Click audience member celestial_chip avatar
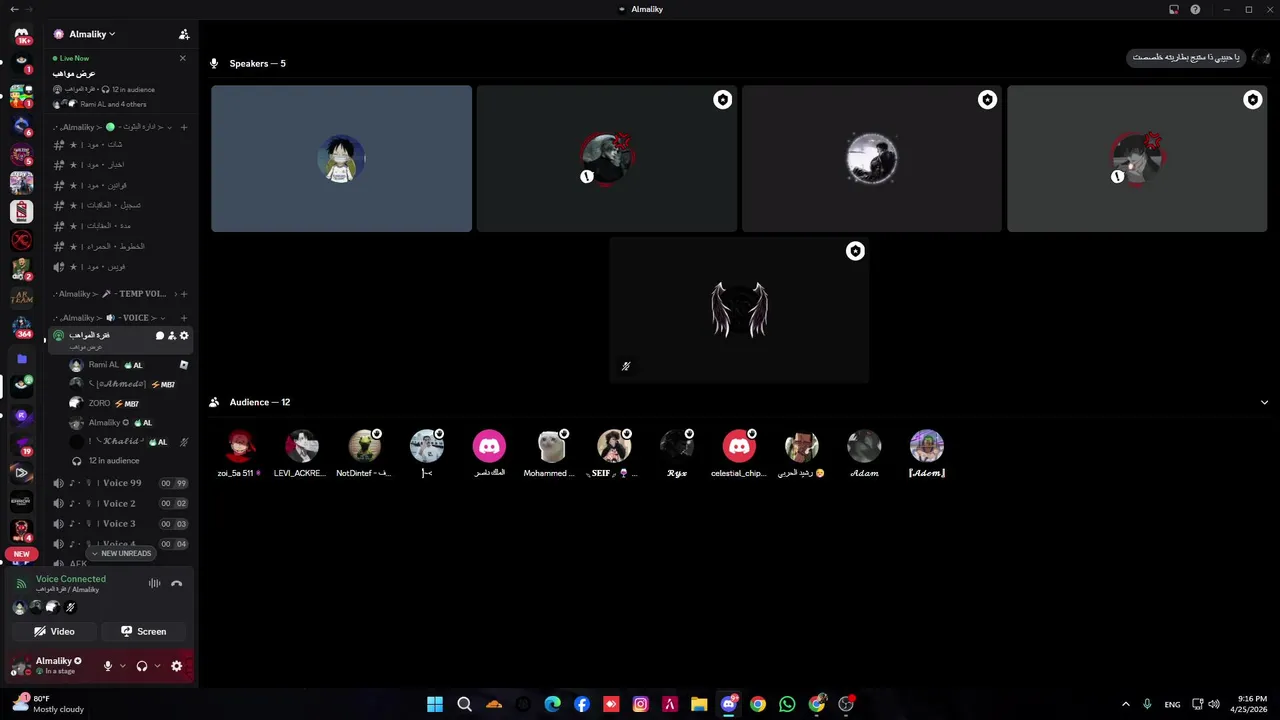Screen dimensions: 1280x720 click(x=739, y=446)
